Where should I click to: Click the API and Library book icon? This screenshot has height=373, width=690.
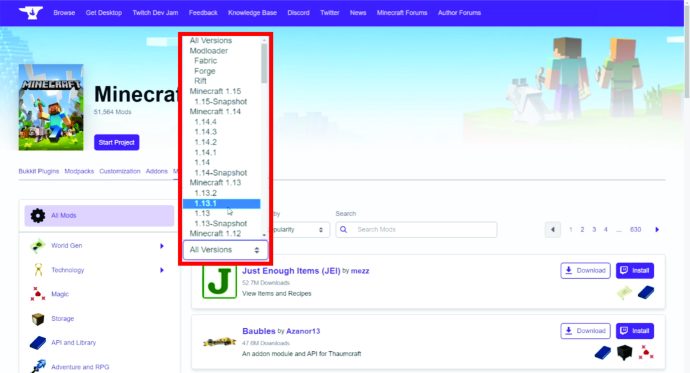point(38,343)
